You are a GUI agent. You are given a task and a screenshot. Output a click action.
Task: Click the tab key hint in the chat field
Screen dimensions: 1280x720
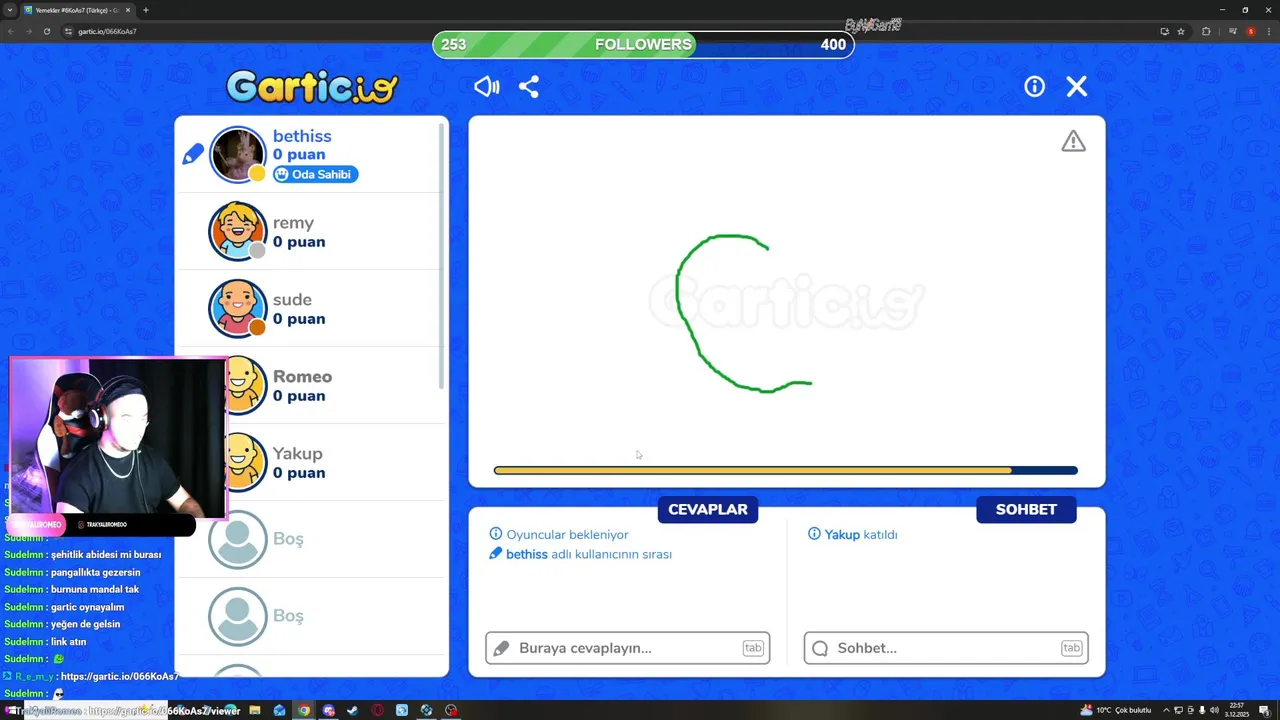[x=1071, y=648]
